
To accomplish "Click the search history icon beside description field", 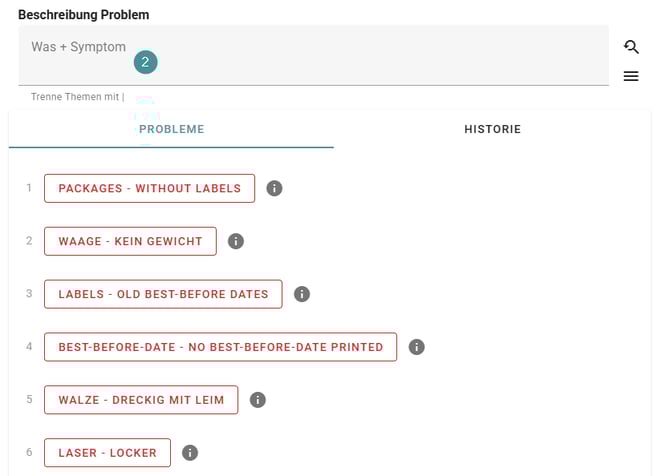I will point(631,47).
